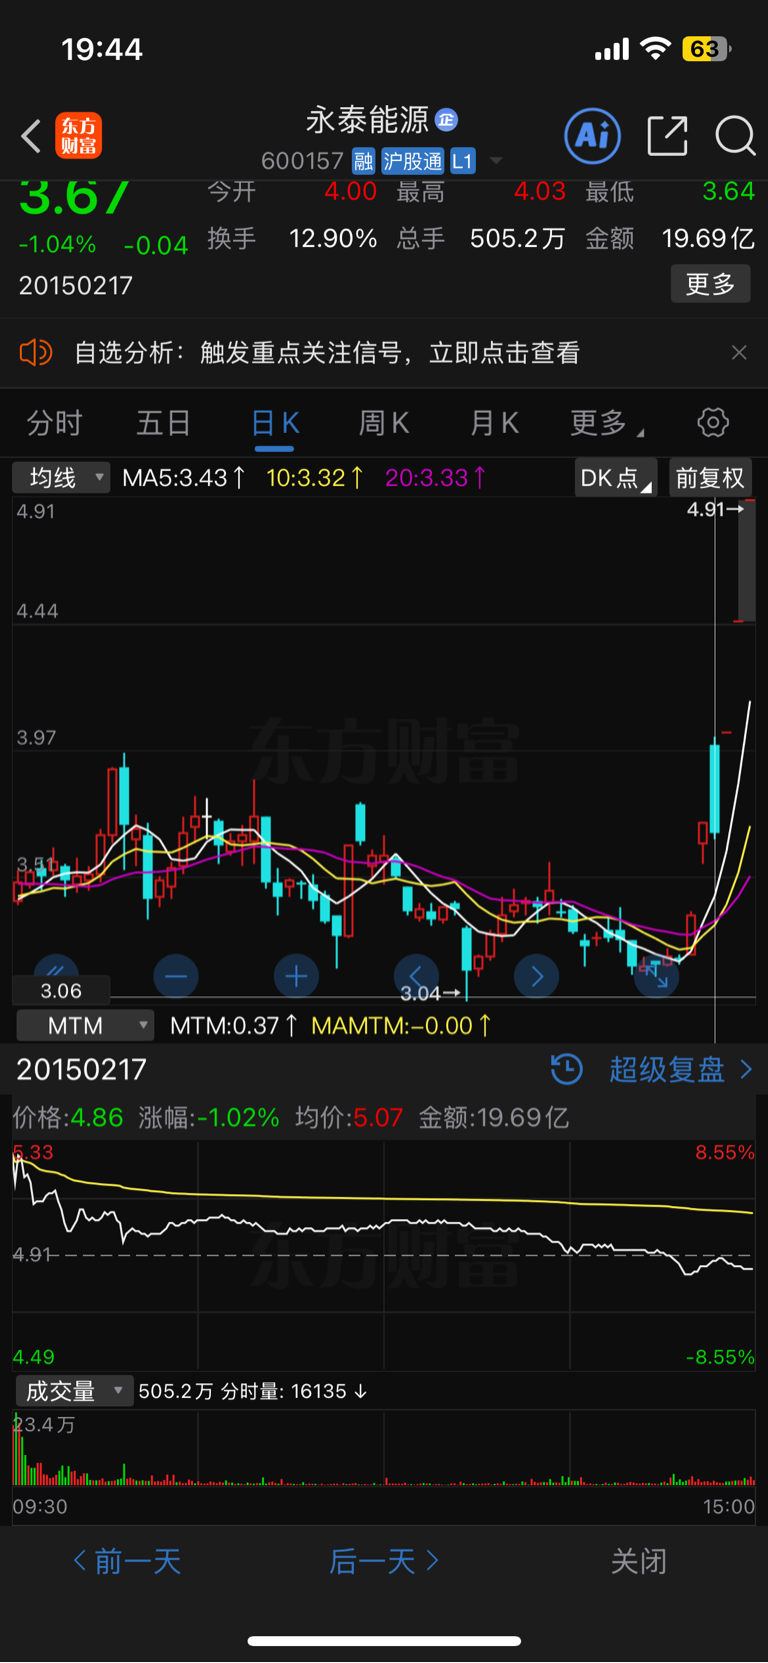Tap the share export icon
This screenshot has width=768, height=1663.
tap(668, 136)
